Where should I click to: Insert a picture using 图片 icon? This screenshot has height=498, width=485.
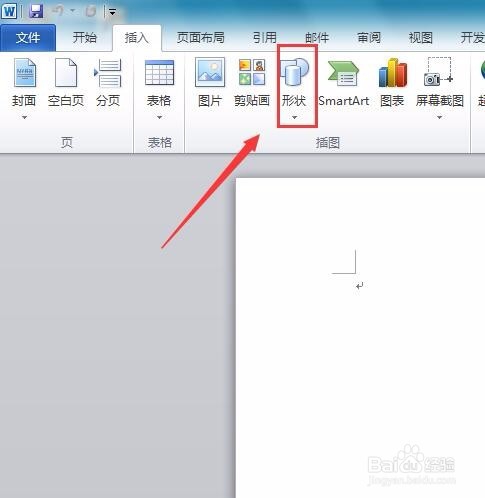click(210, 72)
